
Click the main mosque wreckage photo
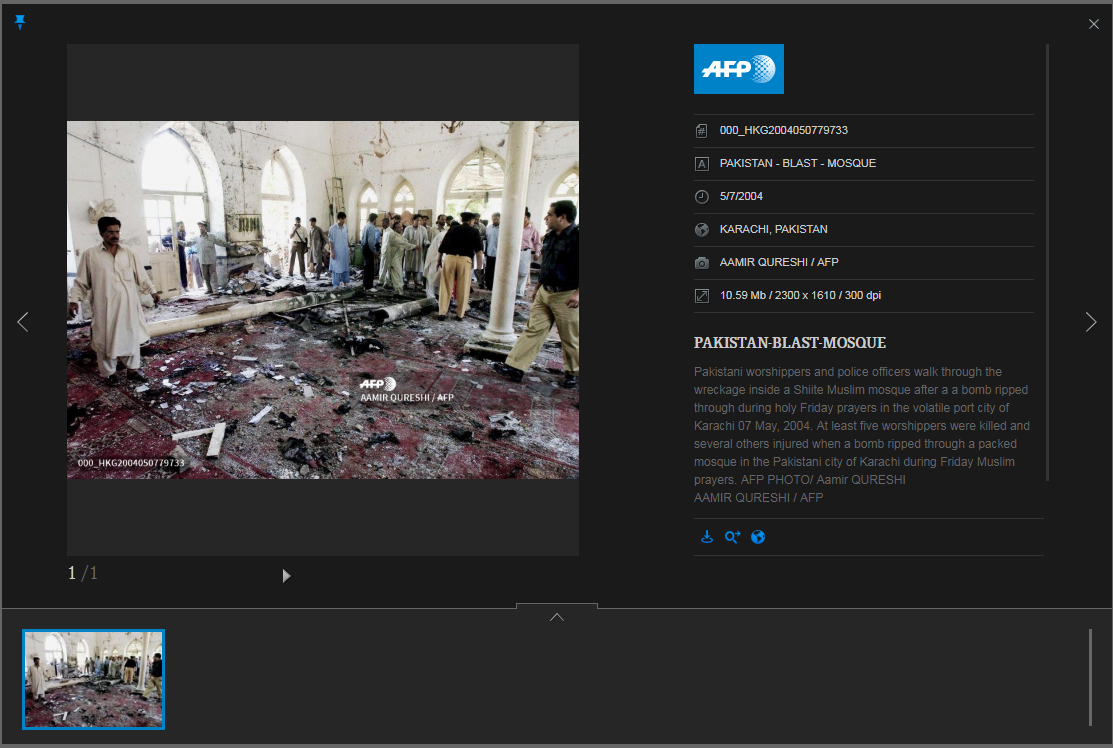point(323,299)
